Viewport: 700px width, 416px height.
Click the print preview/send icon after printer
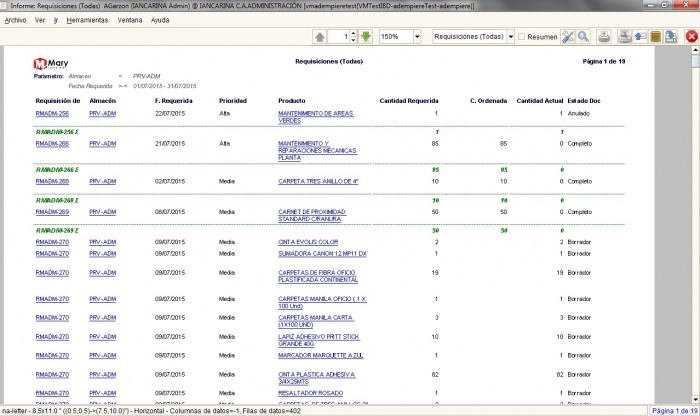(x=625, y=37)
